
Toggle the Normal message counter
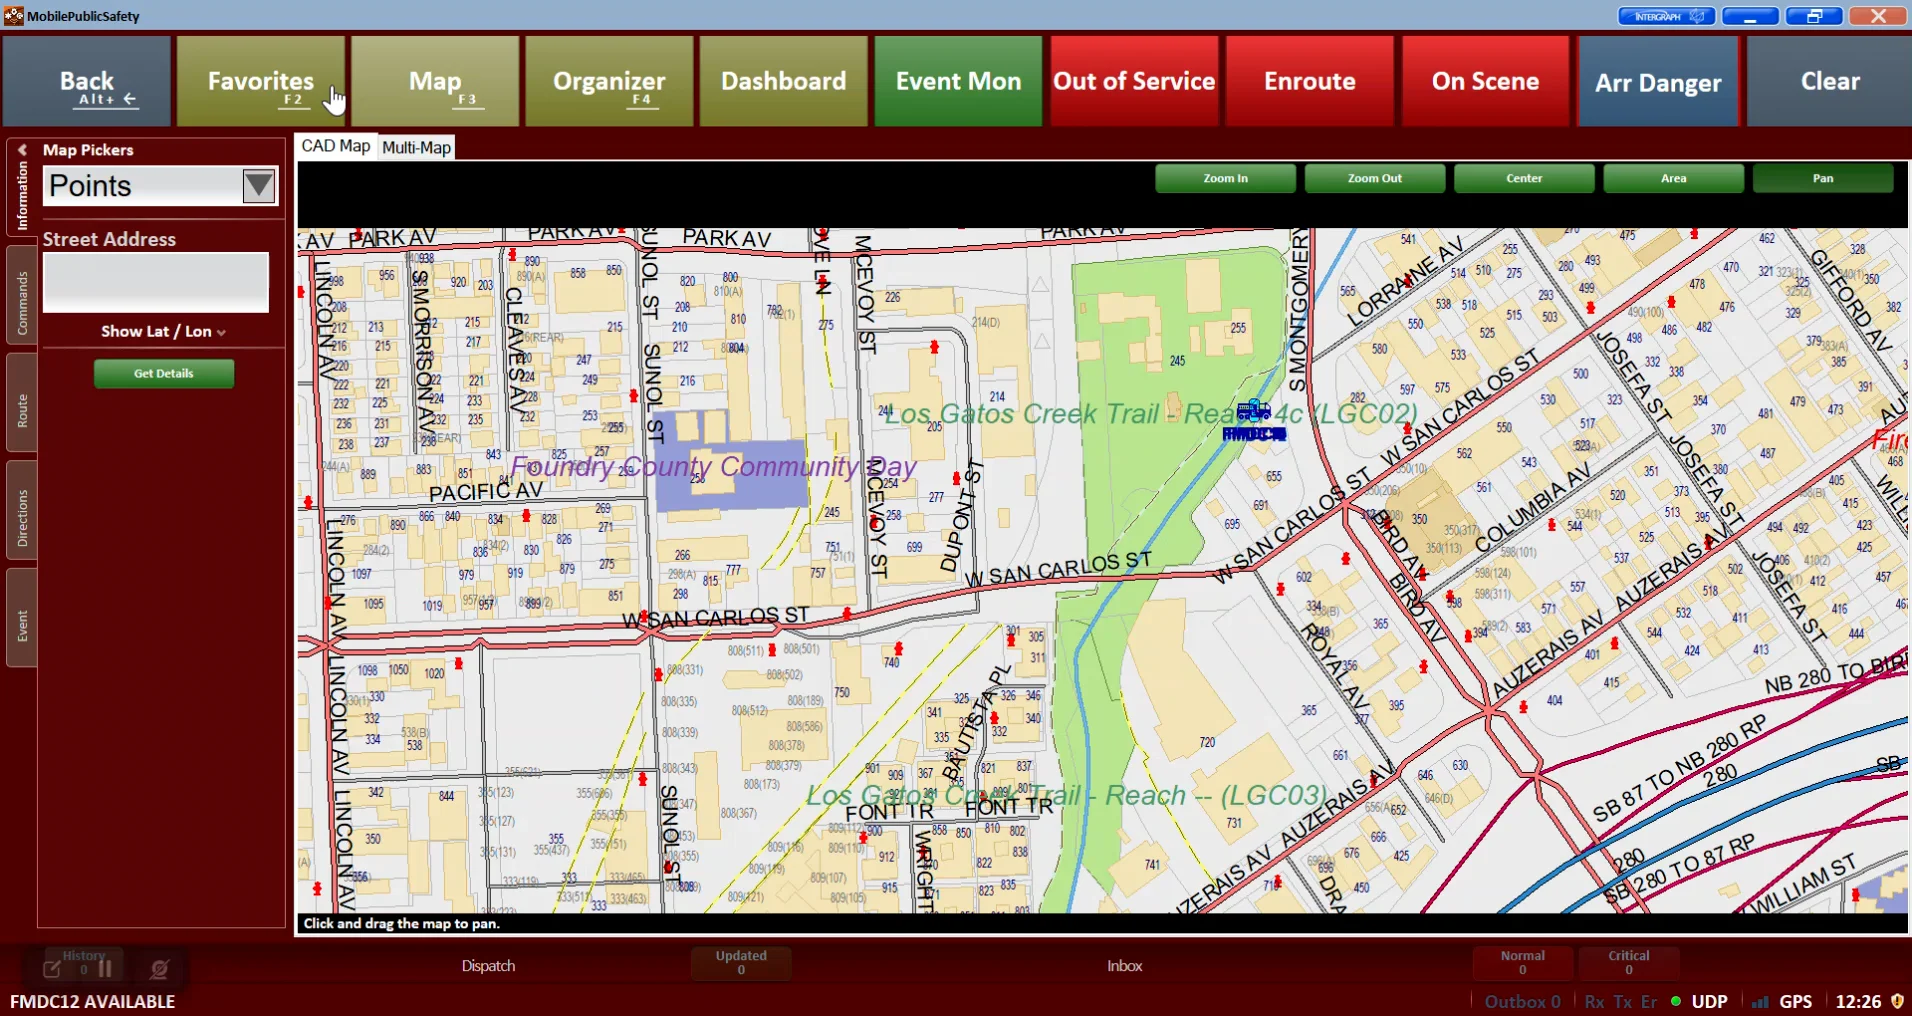(1522, 962)
